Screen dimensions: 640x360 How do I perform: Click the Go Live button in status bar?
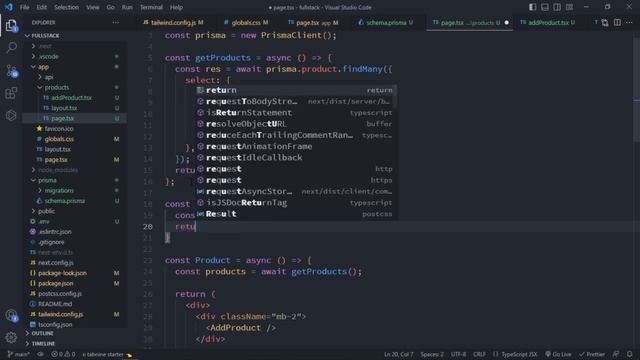[558, 354]
